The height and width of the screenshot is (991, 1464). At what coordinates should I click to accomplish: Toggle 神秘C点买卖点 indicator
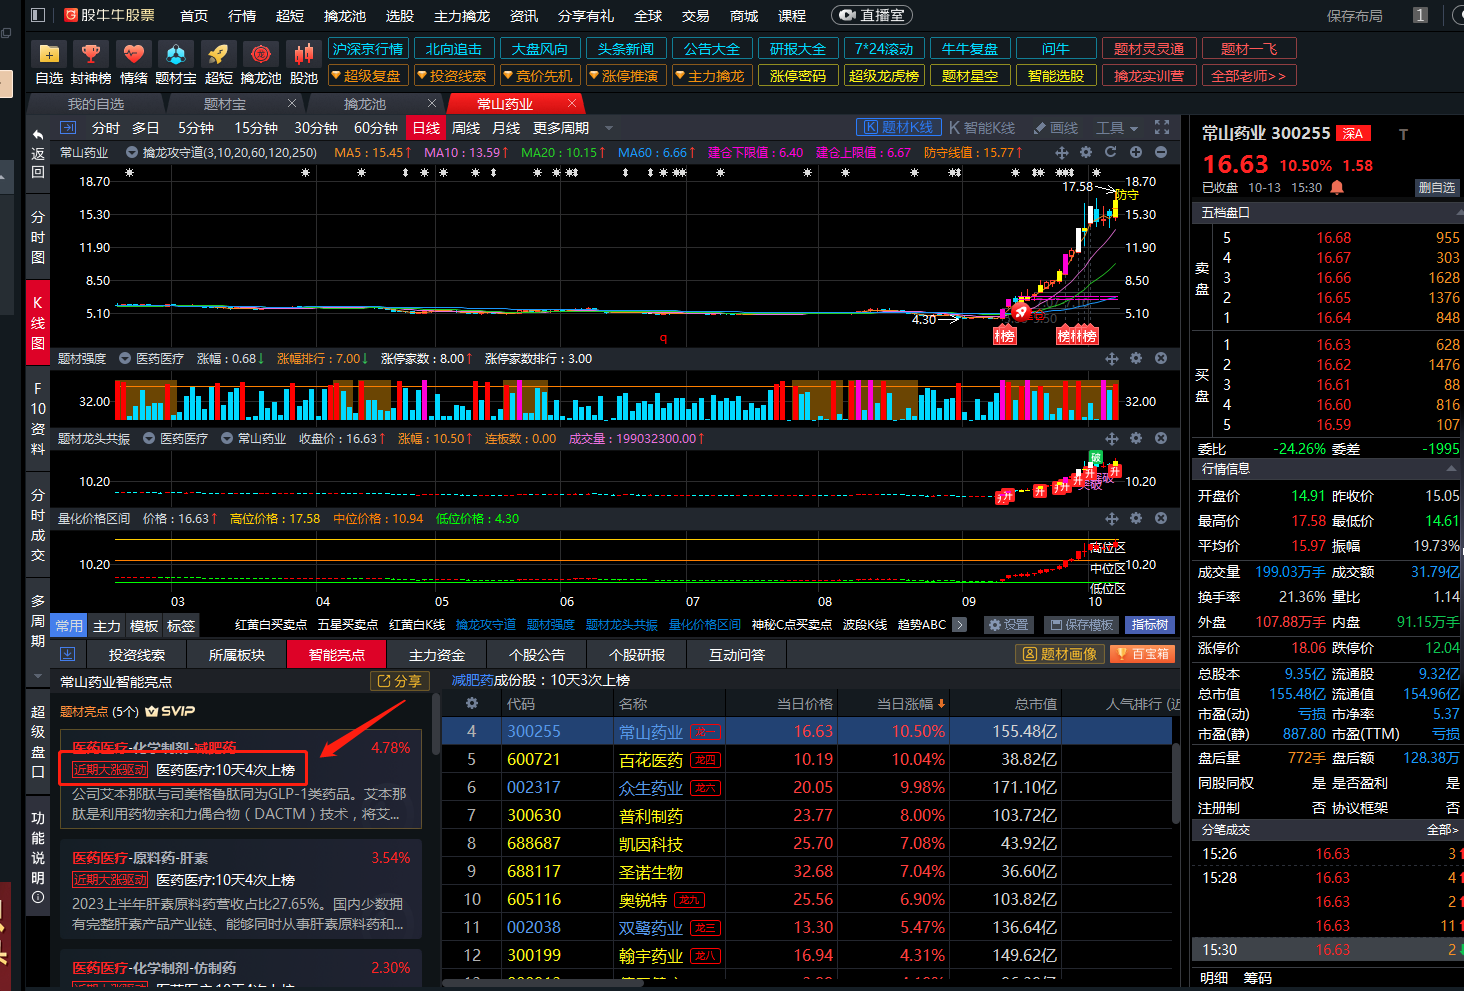(x=791, y=625)
